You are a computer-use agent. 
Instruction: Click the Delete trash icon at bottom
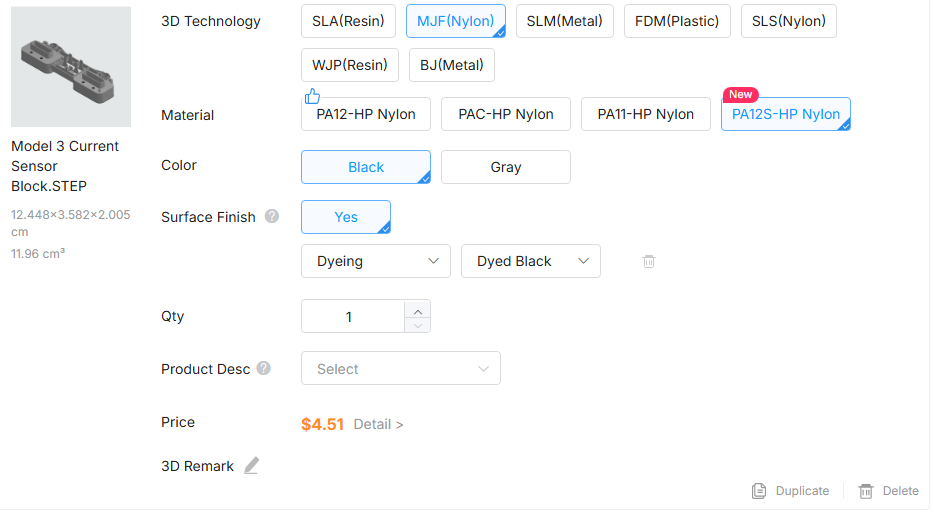tap(866, 491)
